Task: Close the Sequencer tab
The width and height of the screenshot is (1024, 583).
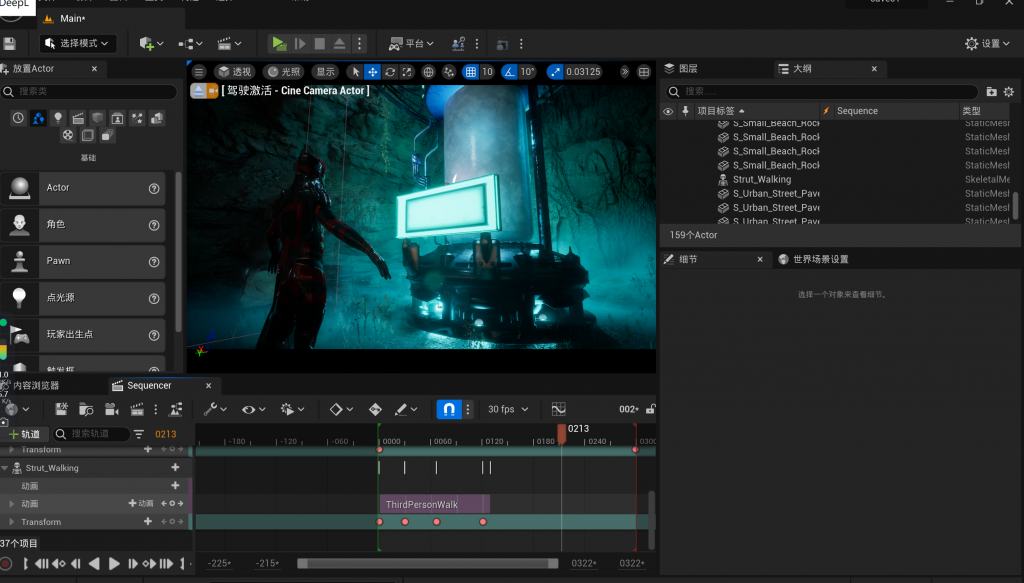Action: click(208, 386)
